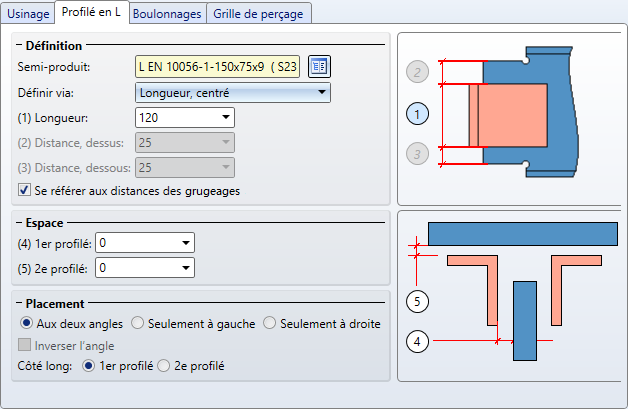Select 'Seulement à gauche' placement option
This screenshot has width=628, height=409.
coord(138,323)
